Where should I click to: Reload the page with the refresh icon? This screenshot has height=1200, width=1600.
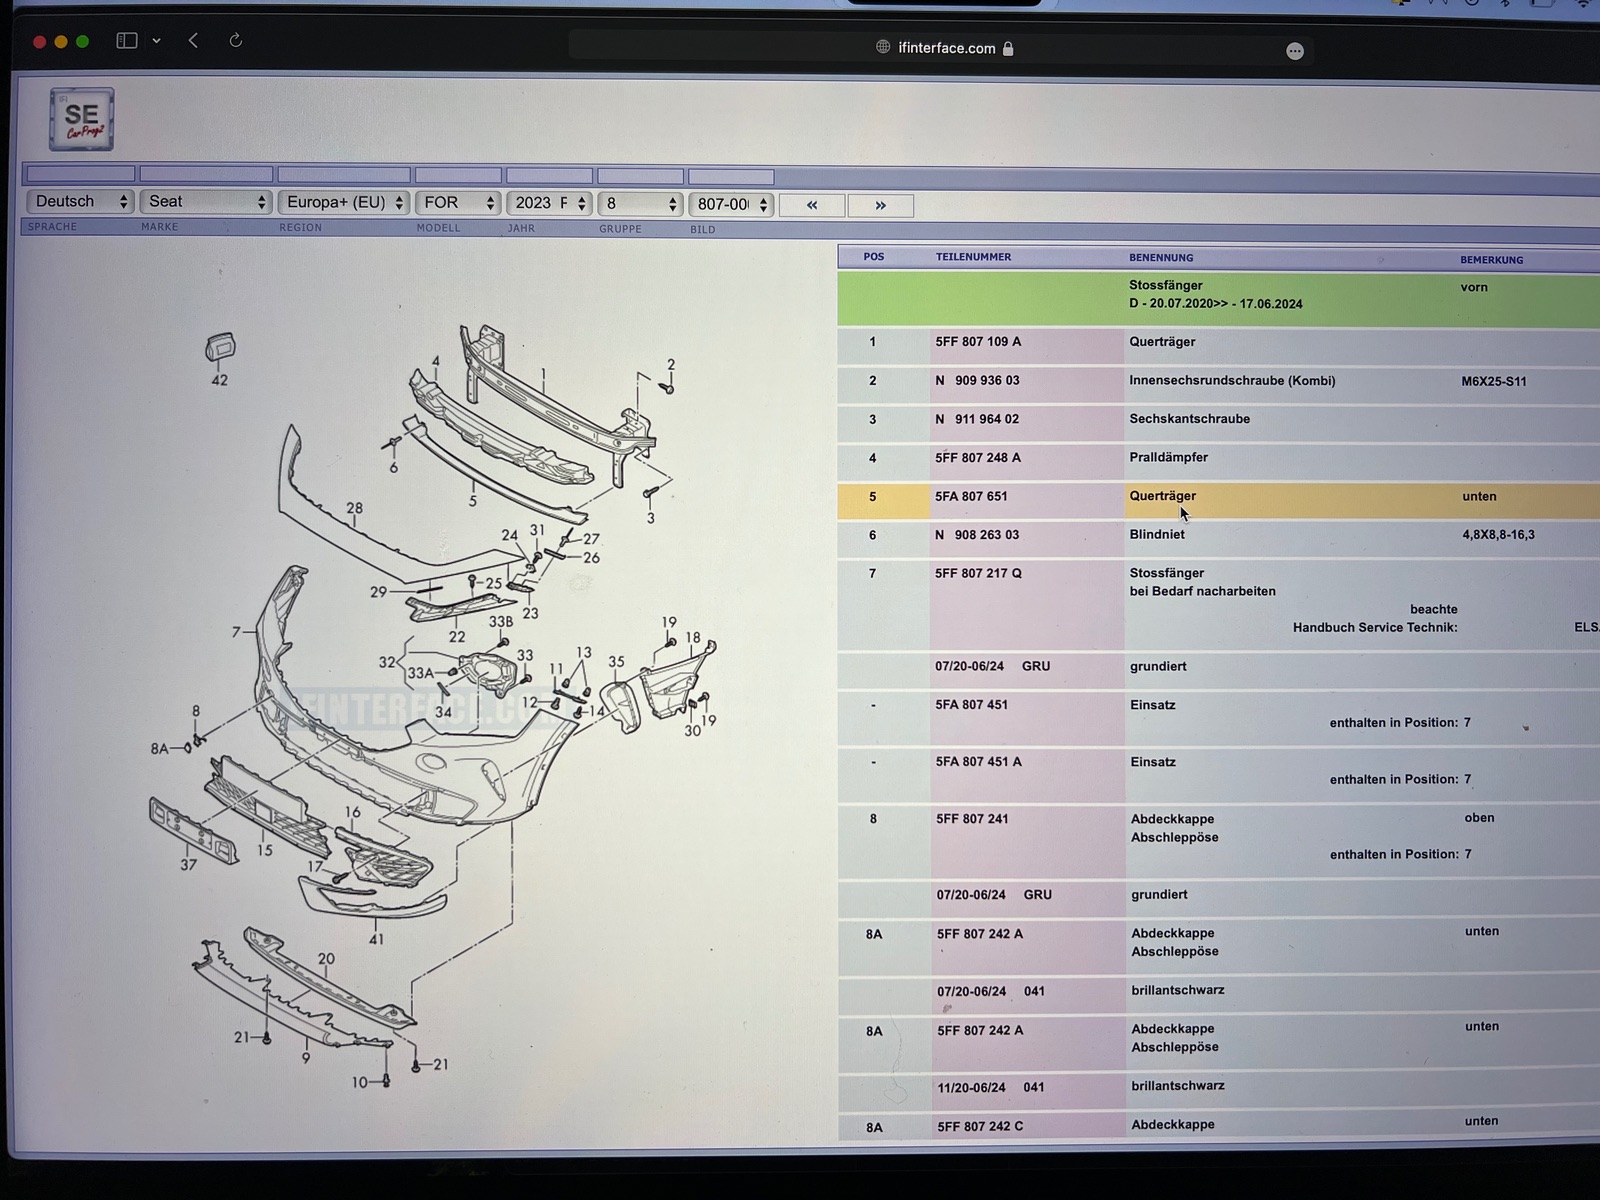pos(236,41)
